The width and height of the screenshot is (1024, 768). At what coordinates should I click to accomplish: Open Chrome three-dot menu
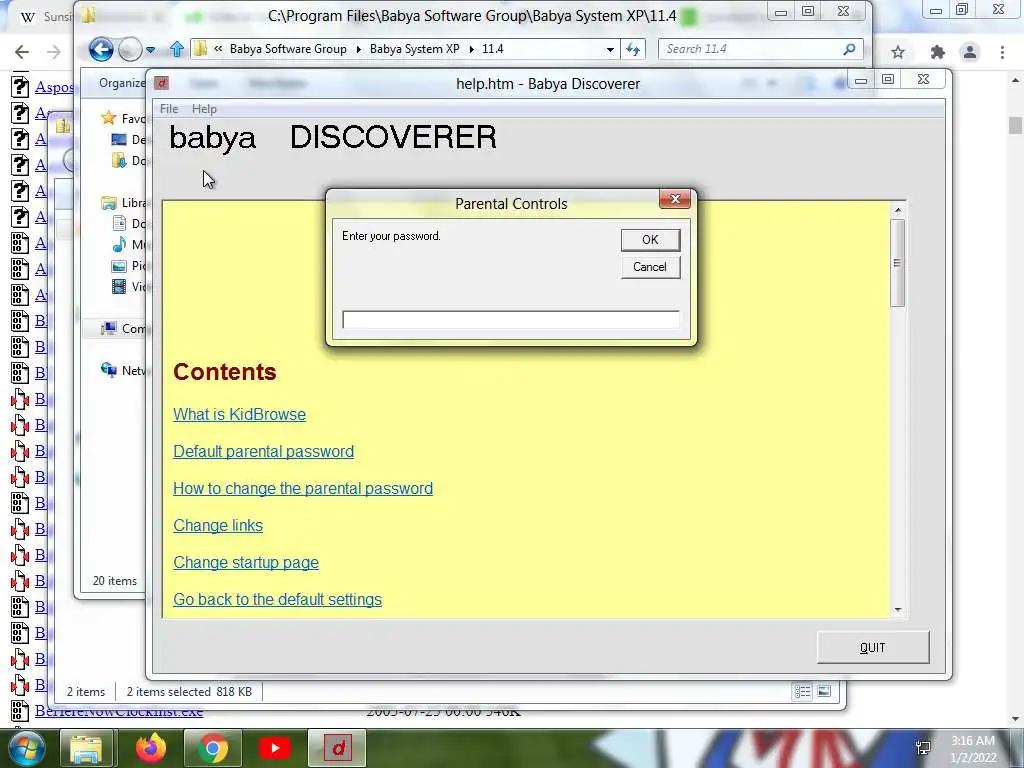click(1002, 52)
